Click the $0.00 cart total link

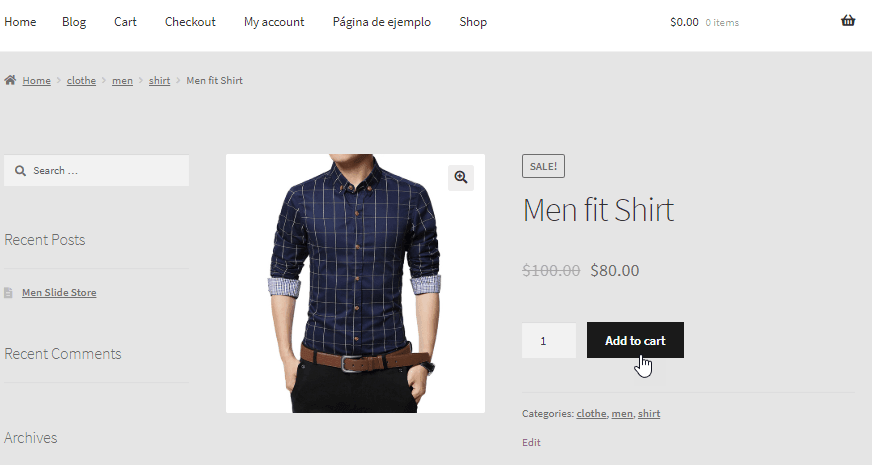tap(684, 22)
